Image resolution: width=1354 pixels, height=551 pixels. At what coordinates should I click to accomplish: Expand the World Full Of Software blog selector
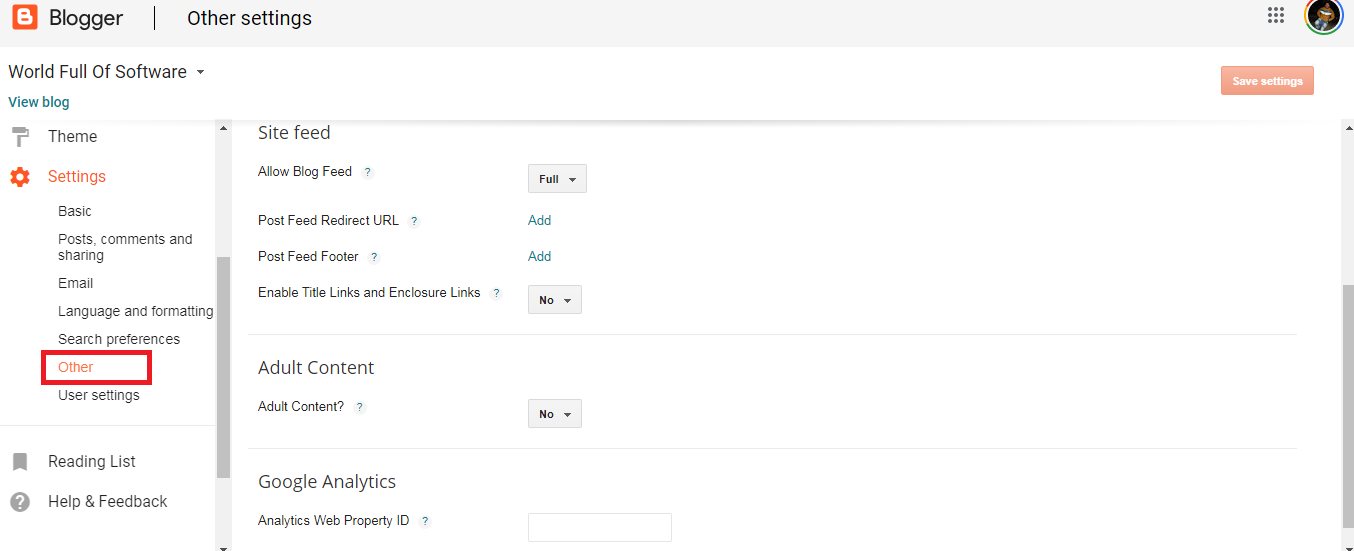coord(200,72)
